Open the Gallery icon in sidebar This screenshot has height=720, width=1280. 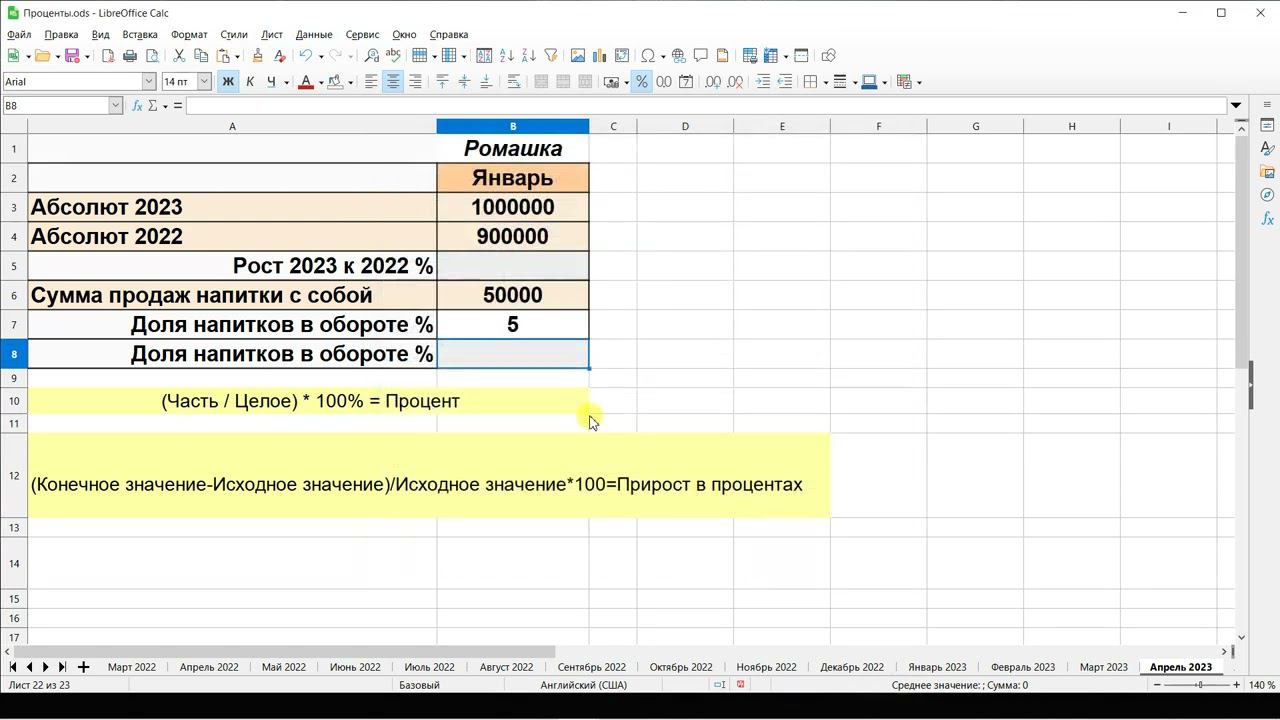[1267, 172]
